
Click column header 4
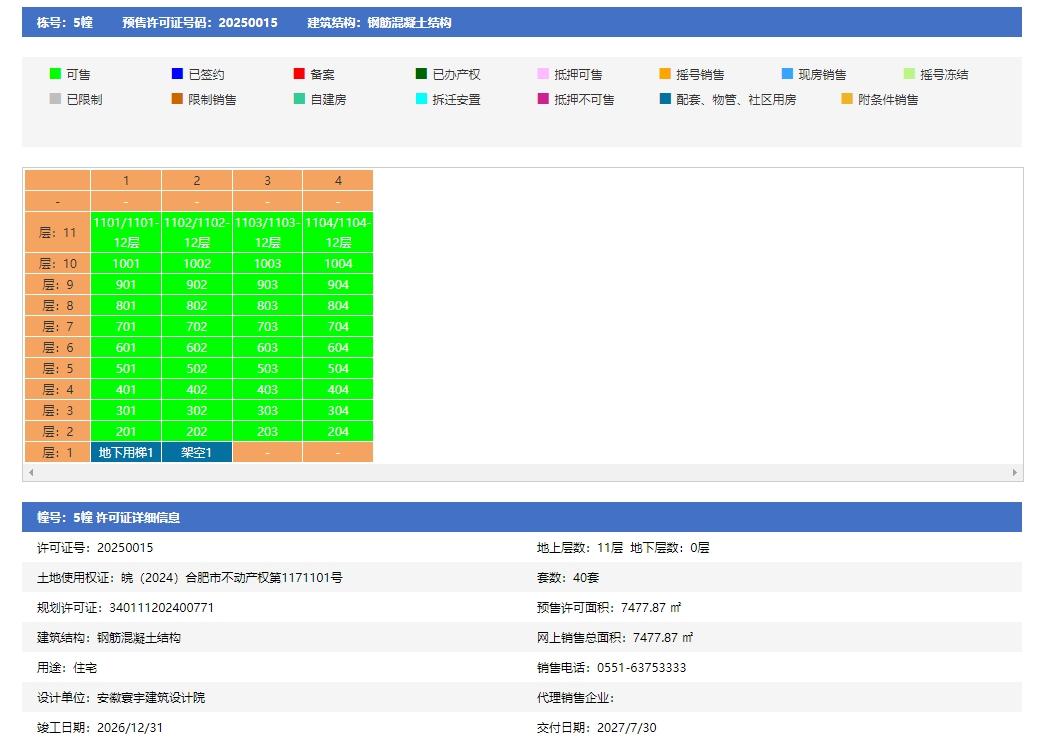point(338,181)
